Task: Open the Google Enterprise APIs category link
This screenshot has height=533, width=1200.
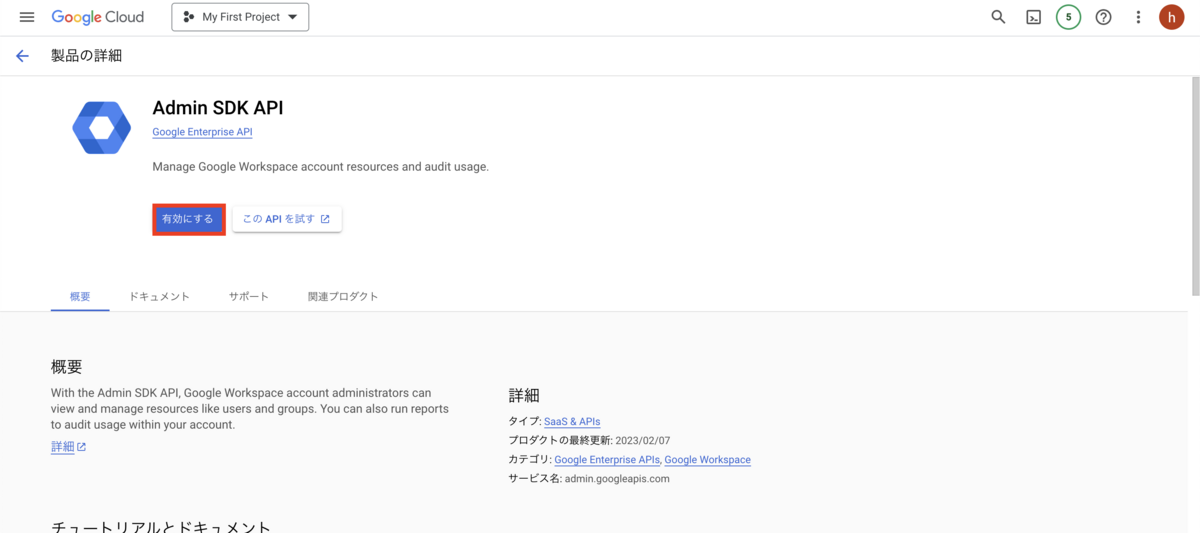Action: click(x=607, y=460)
